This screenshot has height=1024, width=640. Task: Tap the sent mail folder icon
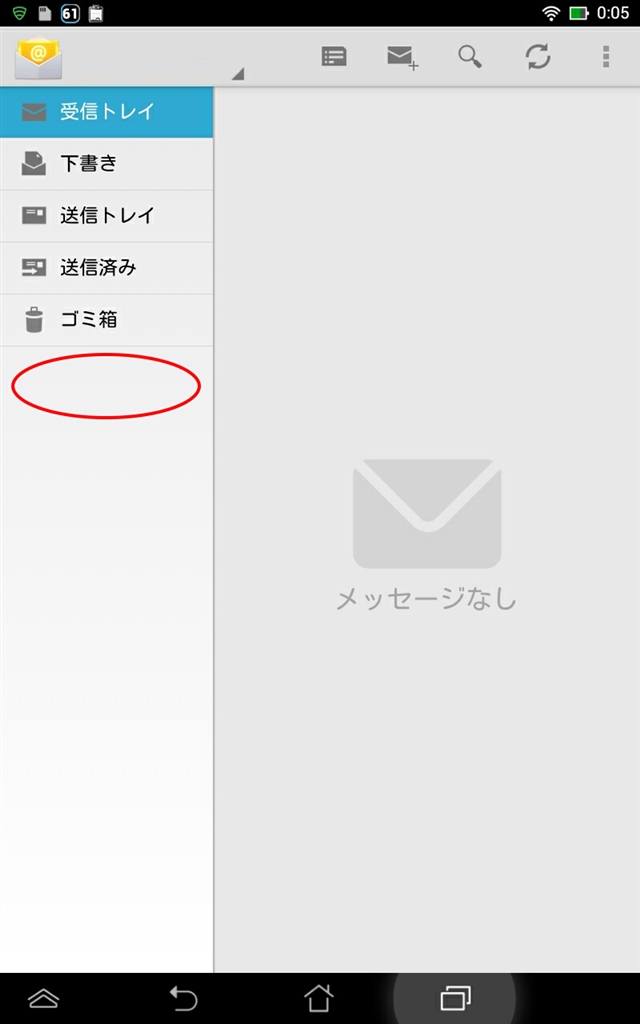click(34, 267)
